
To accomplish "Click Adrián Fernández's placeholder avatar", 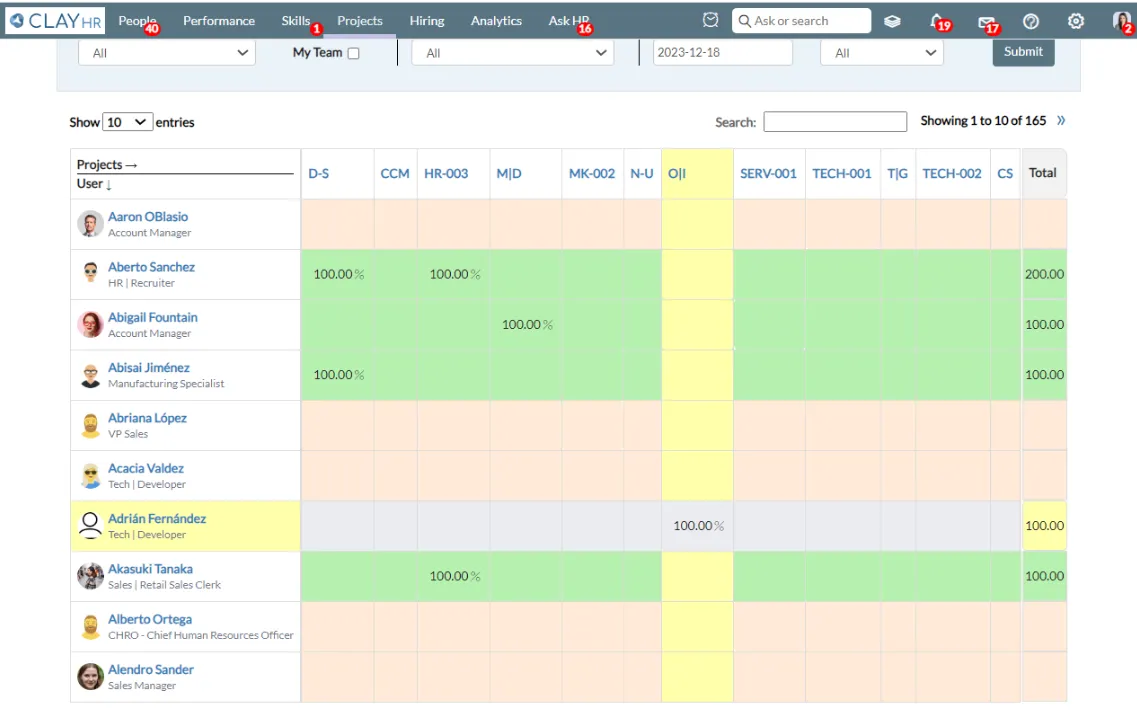I will click(x=91, y=526).
